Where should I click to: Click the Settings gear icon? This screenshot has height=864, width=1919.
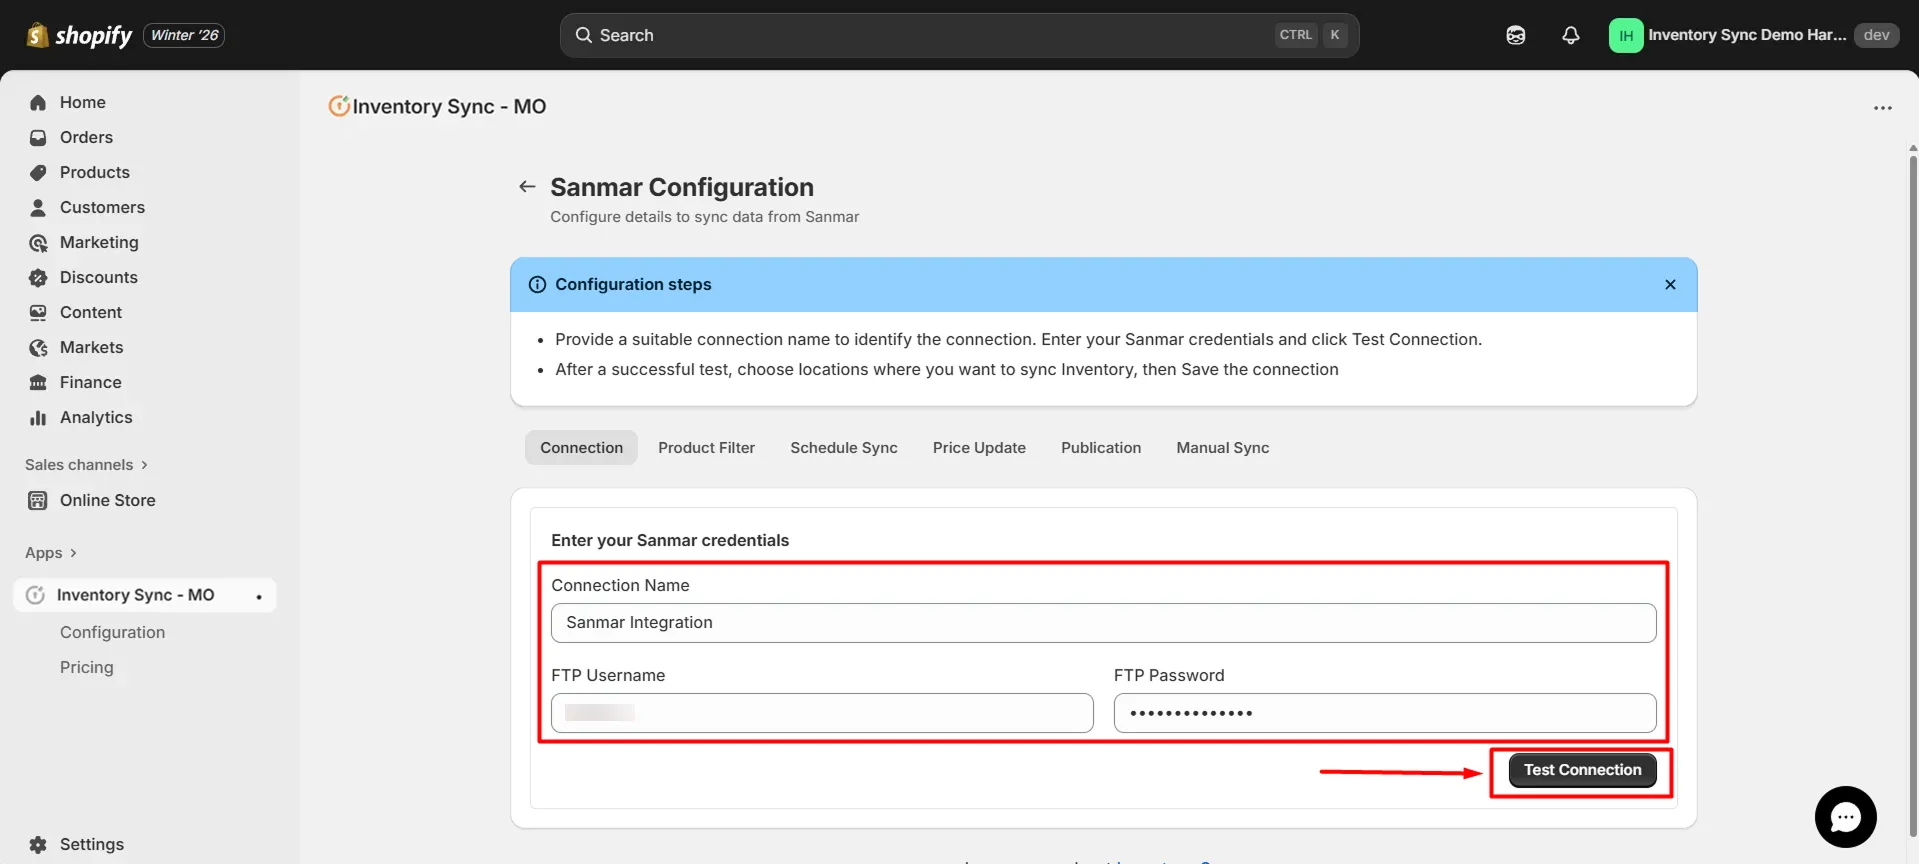38,844
